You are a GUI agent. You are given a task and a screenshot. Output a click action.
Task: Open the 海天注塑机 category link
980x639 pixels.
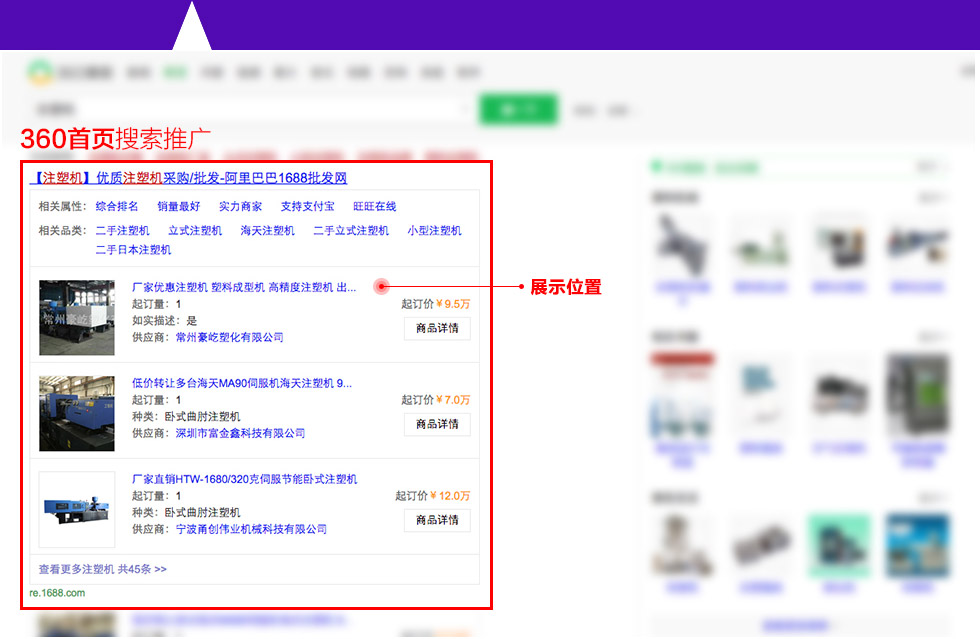pos(268,231)
